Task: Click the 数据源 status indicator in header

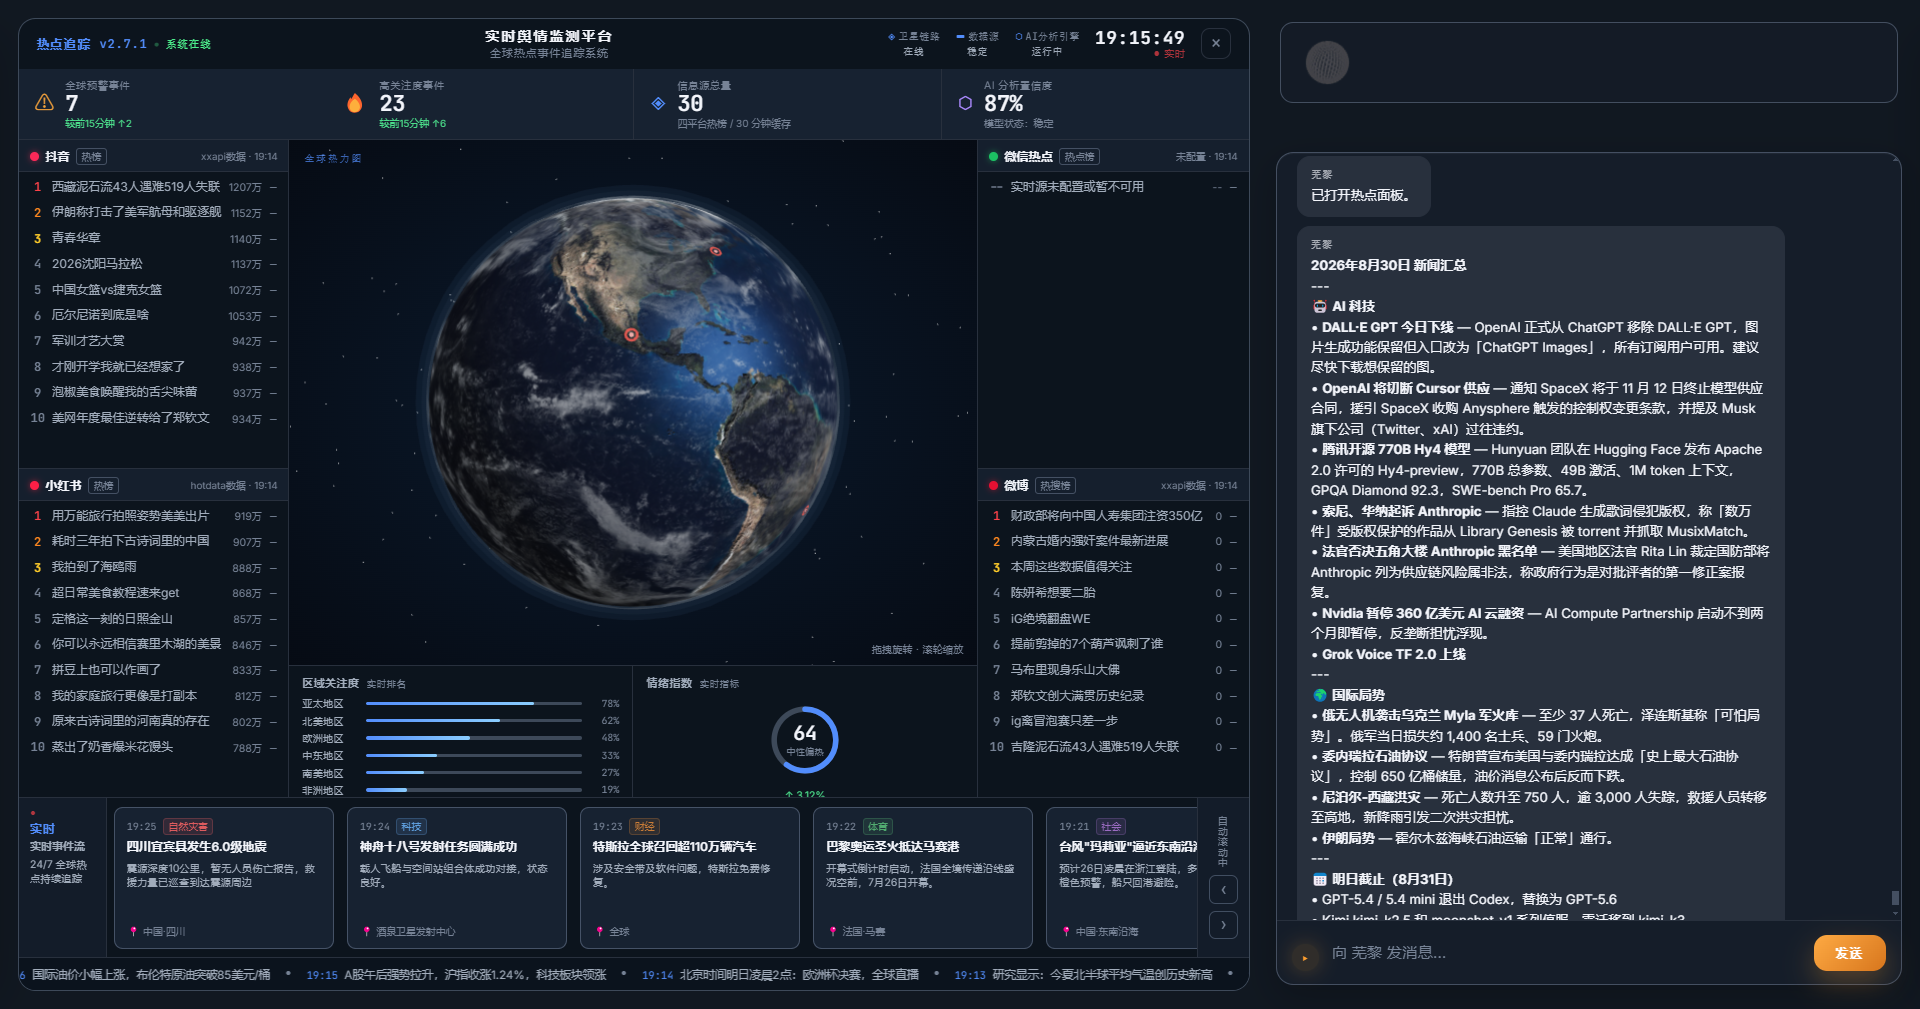Action: [977, 43]
